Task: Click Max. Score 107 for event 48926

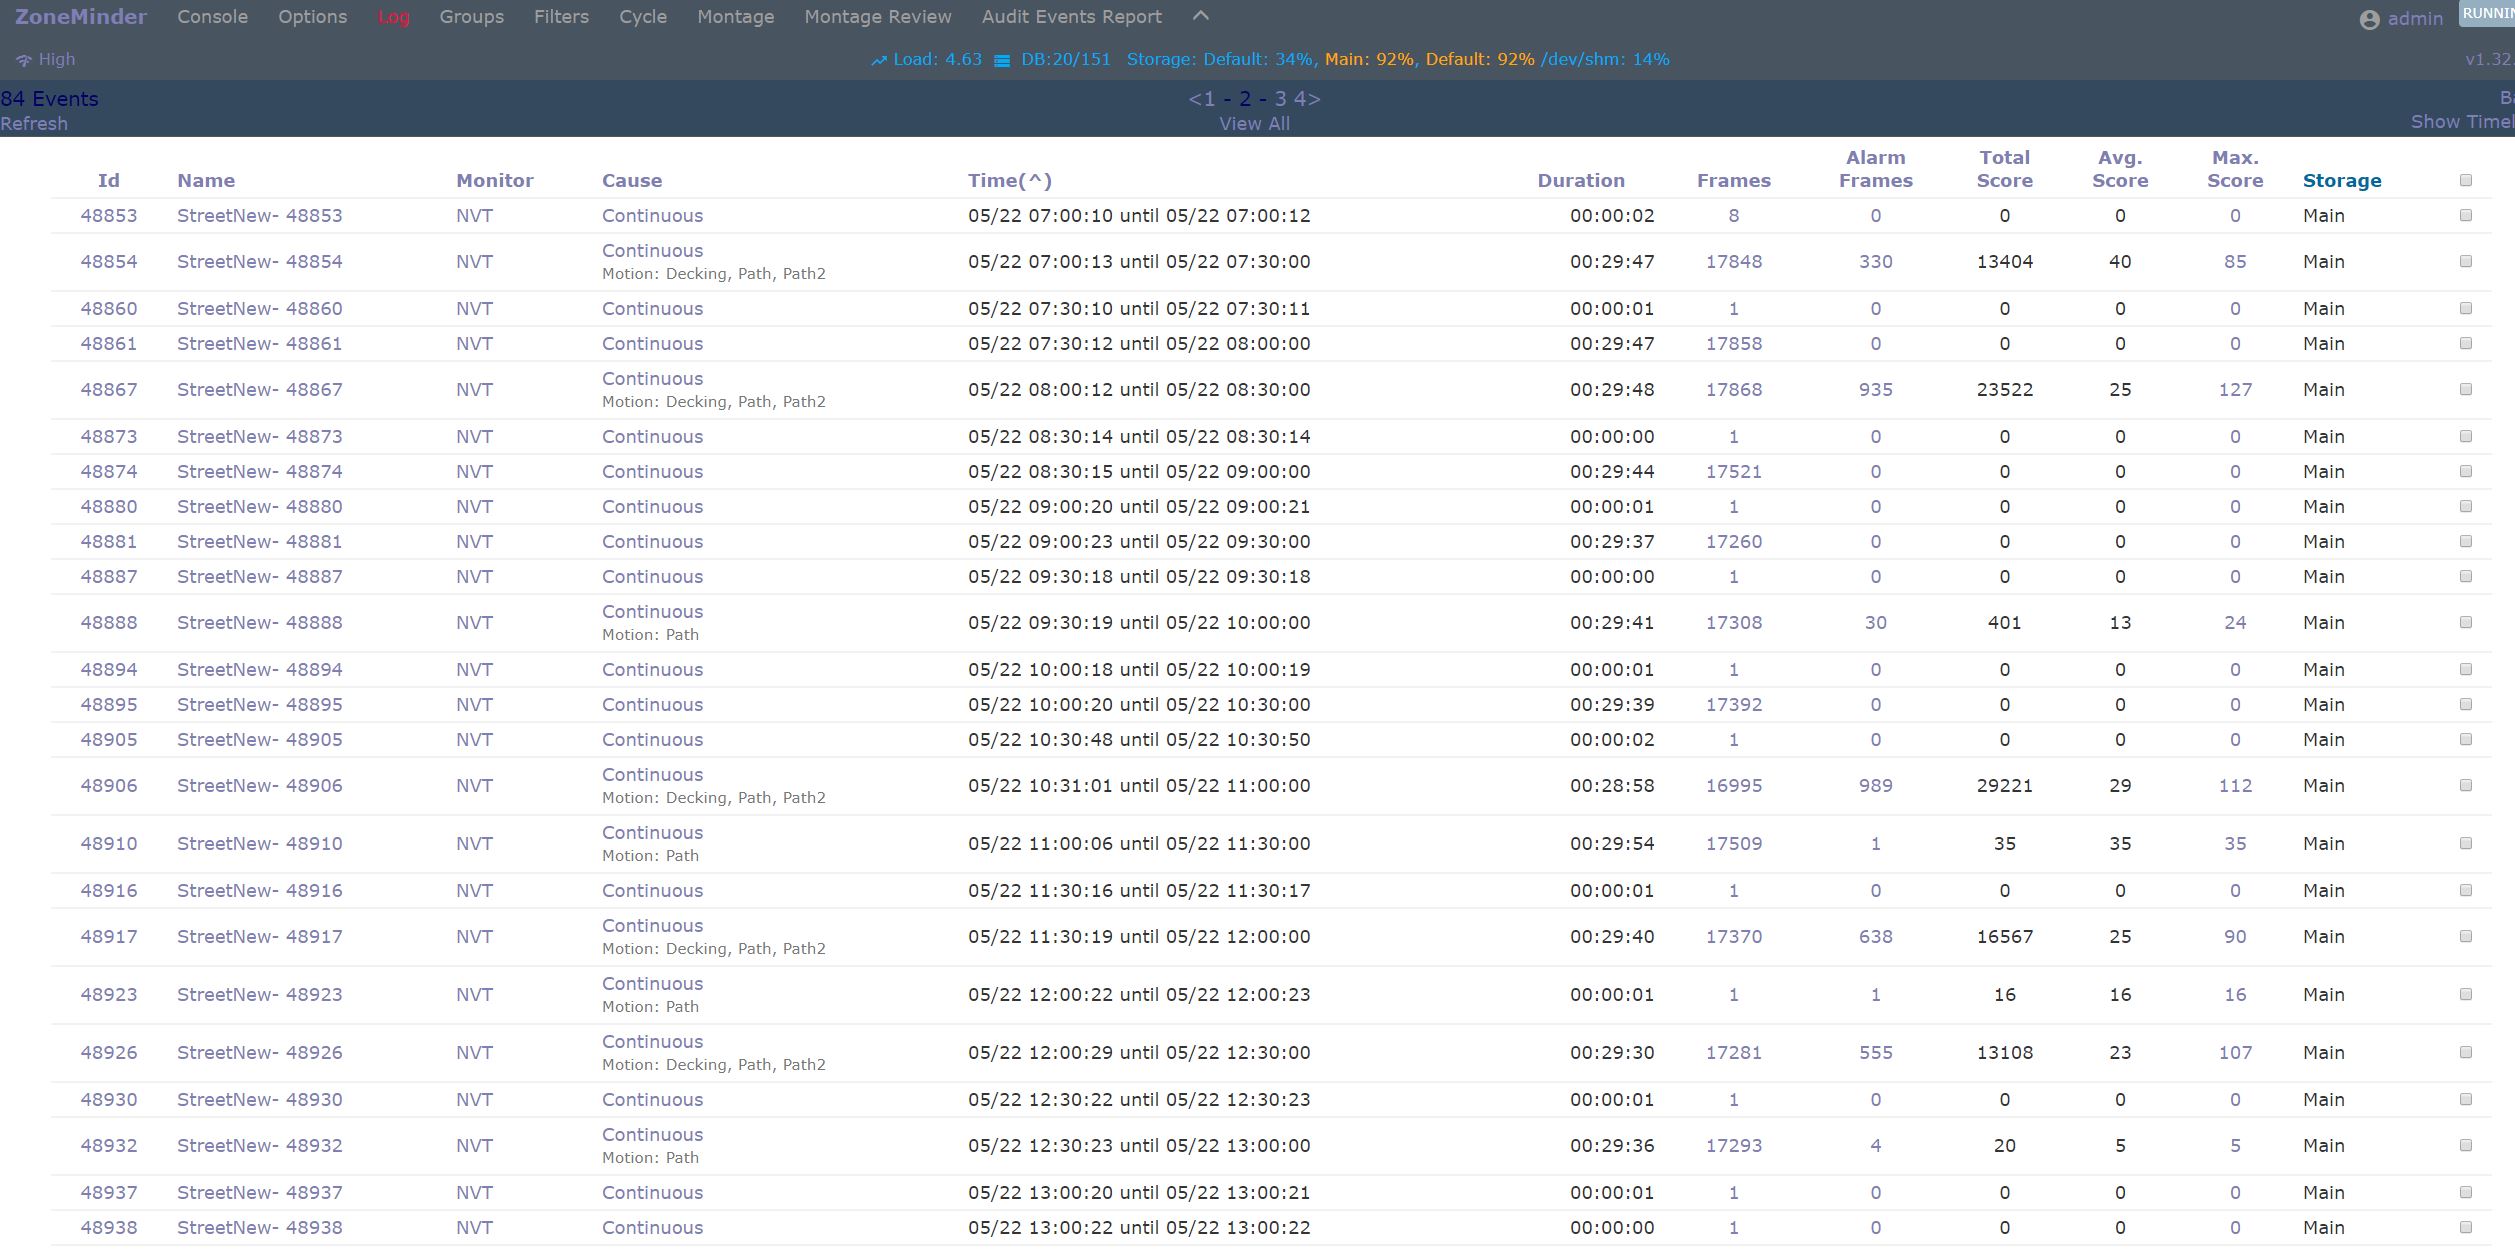Action: (x=2235, y=1053)
